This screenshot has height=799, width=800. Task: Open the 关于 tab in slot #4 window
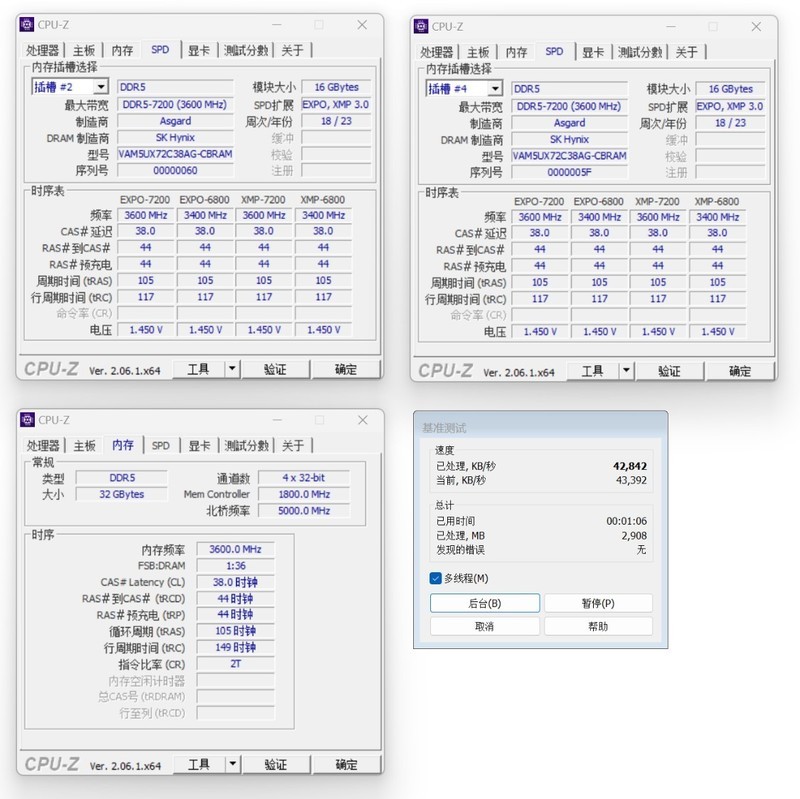click(x=688, y=50)
